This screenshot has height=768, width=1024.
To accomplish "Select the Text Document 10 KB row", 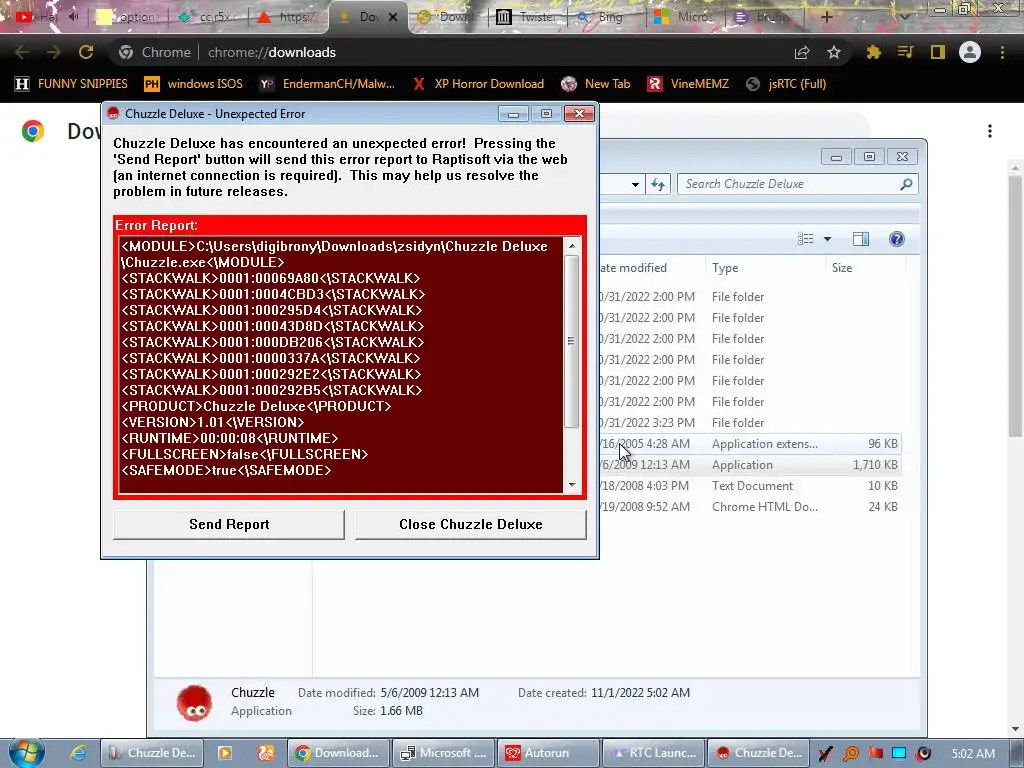I will tap(750, 486).
